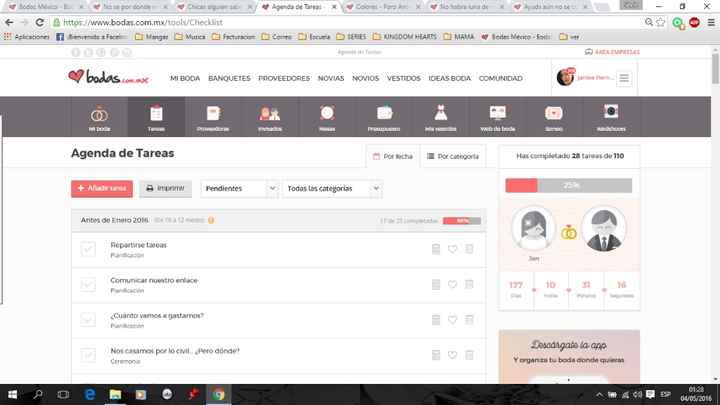
Task: Click the red AdBlock extension icon
Action: (x=694, y=22)
